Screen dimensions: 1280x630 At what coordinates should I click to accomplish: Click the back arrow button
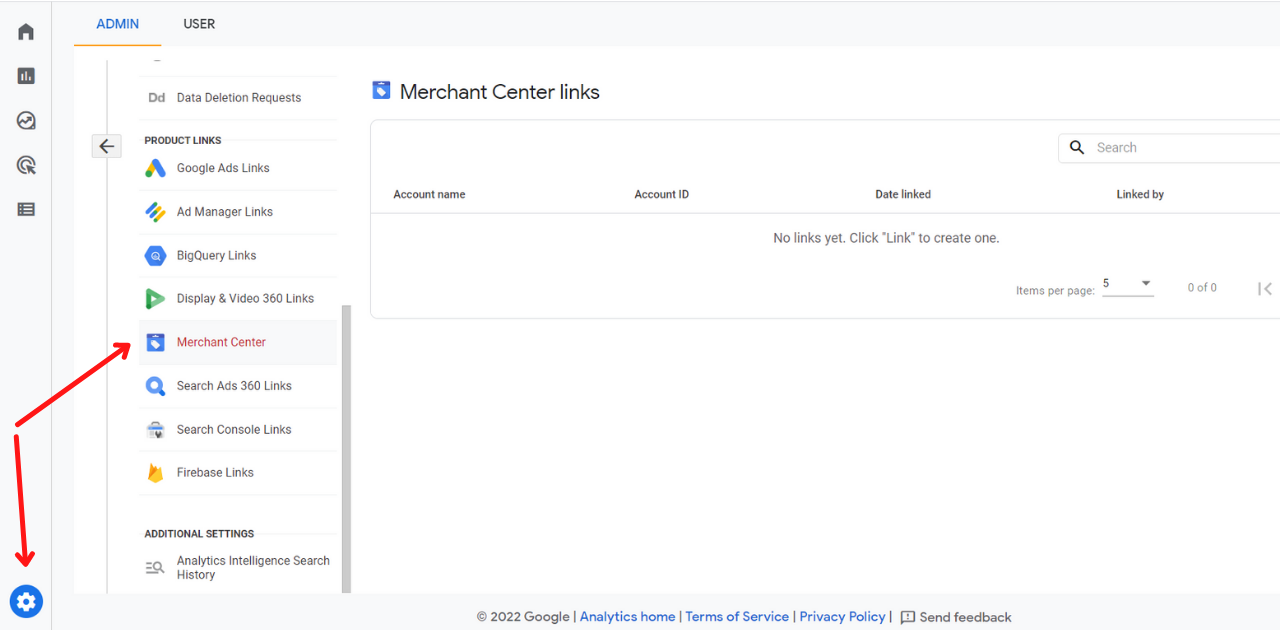(x=107, y=146)
